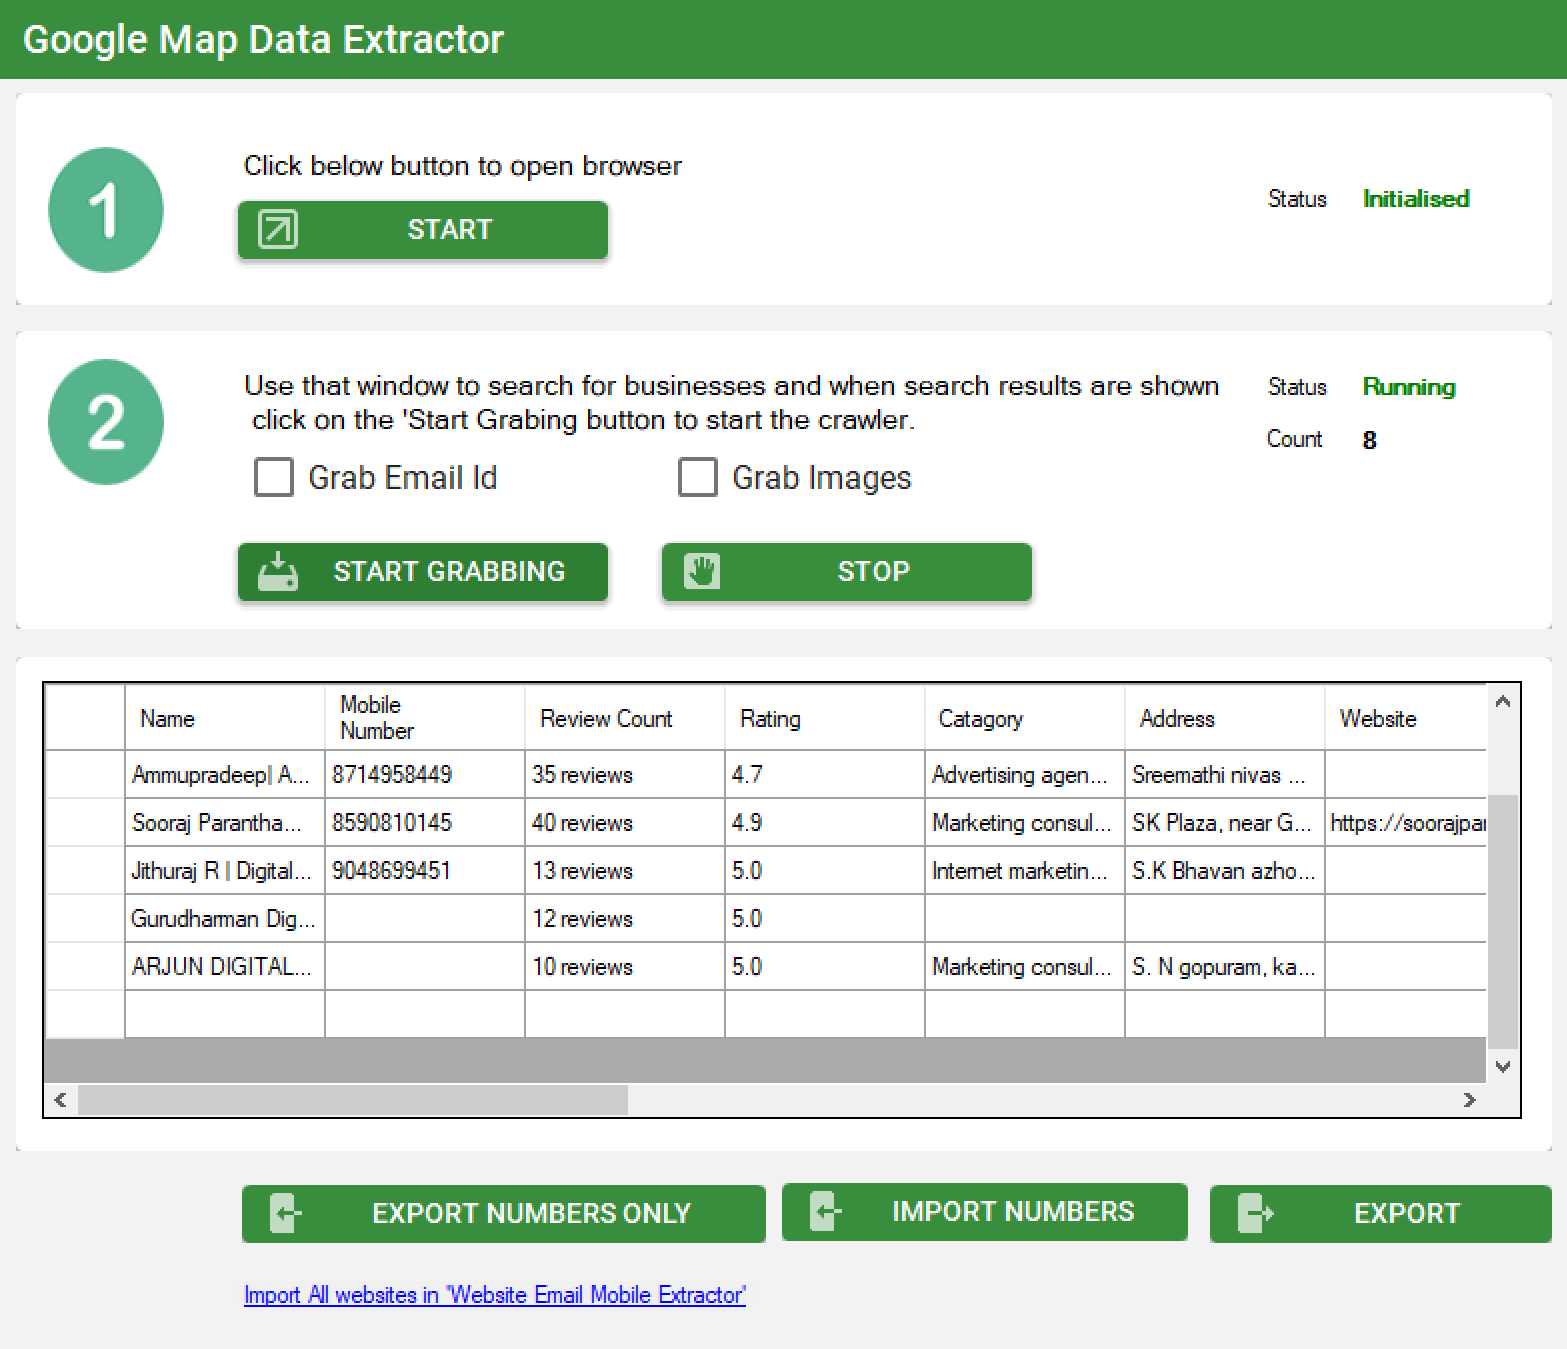Click the Name column header

click(x=225, y=718)
